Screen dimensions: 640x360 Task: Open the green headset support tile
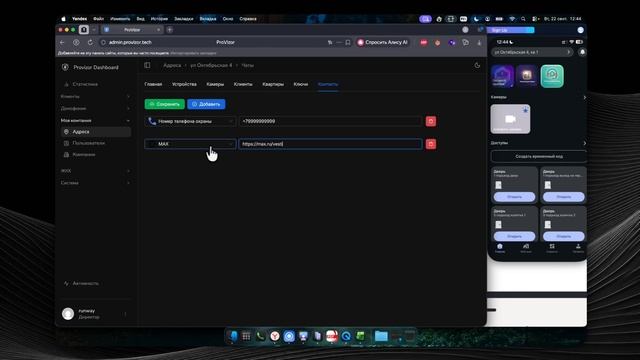click(x=552, y=76)
